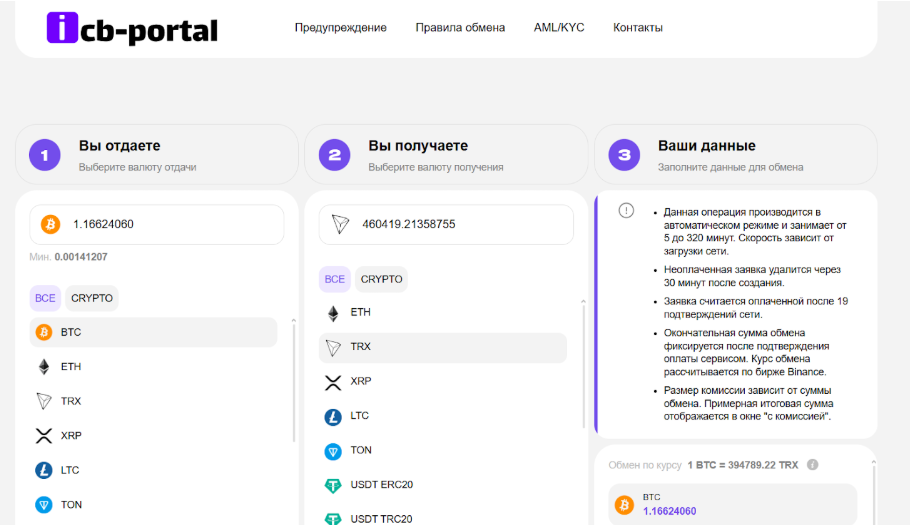Click XRP icon in give list

click(x=44, y=436)
